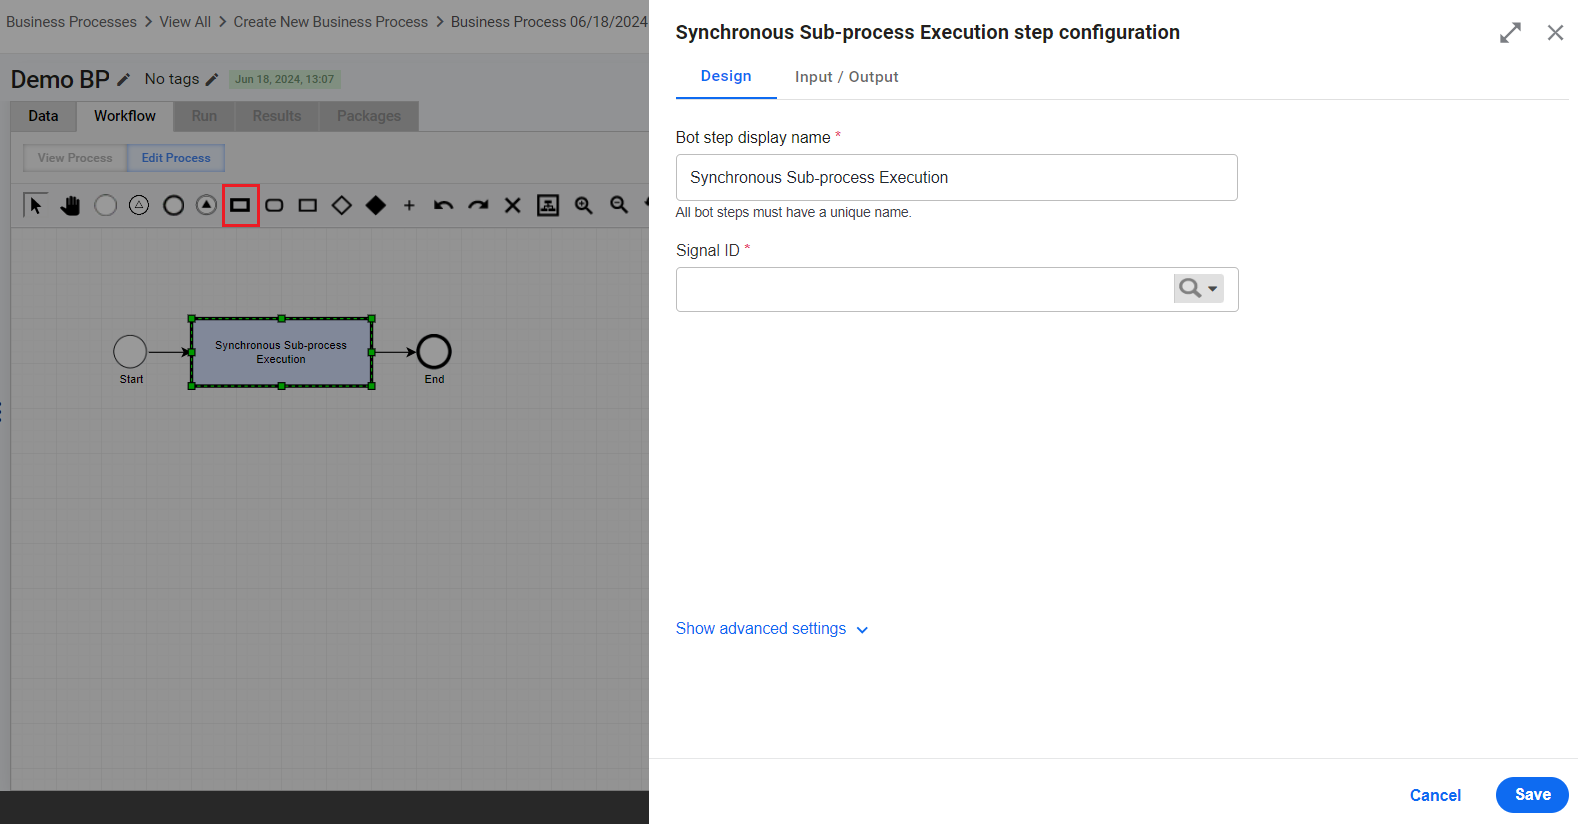Image resolution: width=1578 pixels, height=827 pixels.
Task: Click the auto-layout diagram icon
Action: point(548,205)
